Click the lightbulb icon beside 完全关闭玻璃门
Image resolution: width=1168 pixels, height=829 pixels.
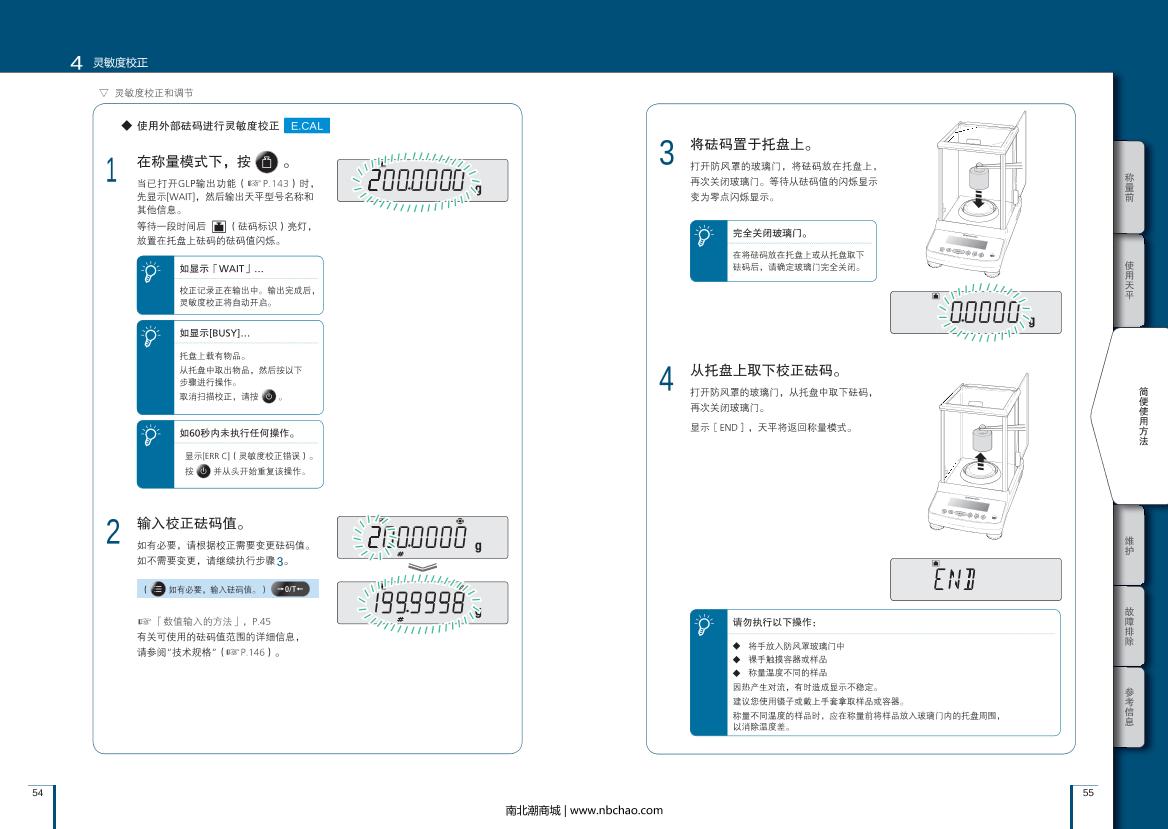pyautogui.click(x=707, y=236)
